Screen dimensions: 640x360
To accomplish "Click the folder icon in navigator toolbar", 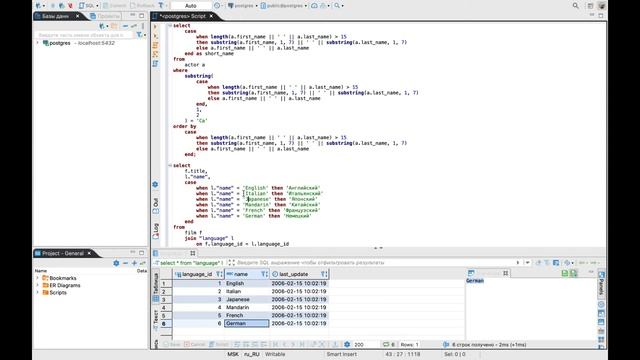I will [x=115, y=26].
